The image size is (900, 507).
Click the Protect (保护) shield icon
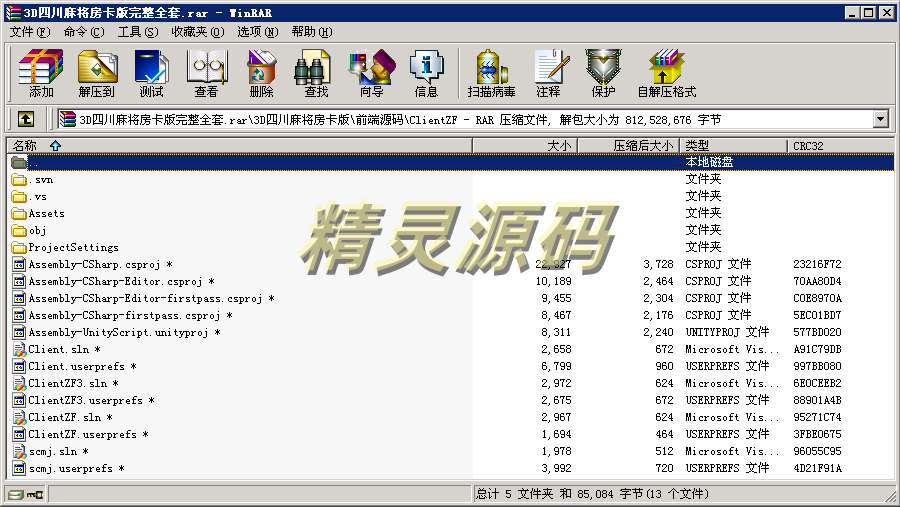tap(603, 73)
